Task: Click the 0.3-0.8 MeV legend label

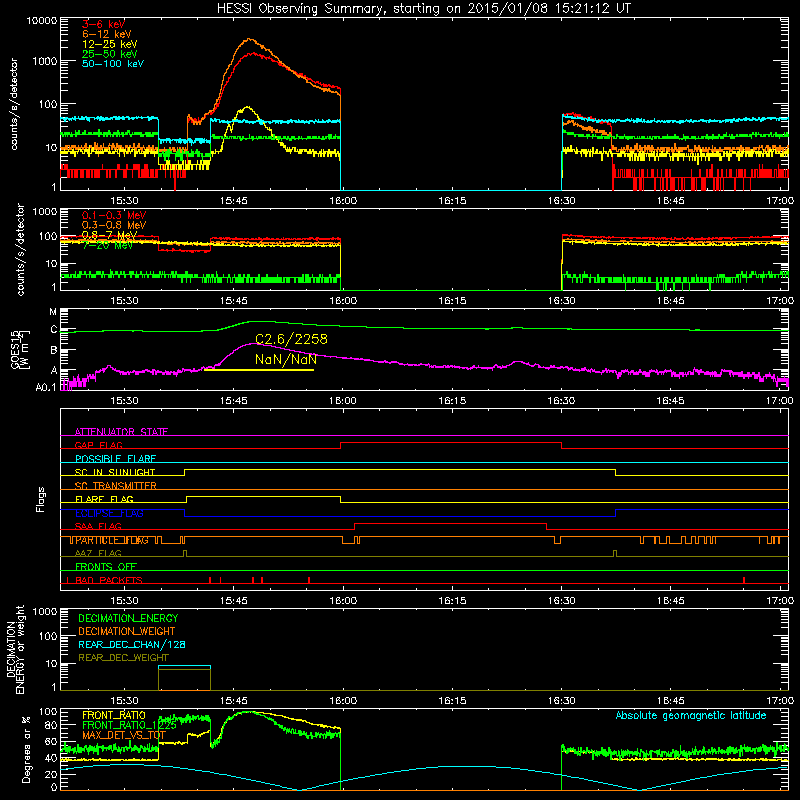Action: tap(114, 225)
